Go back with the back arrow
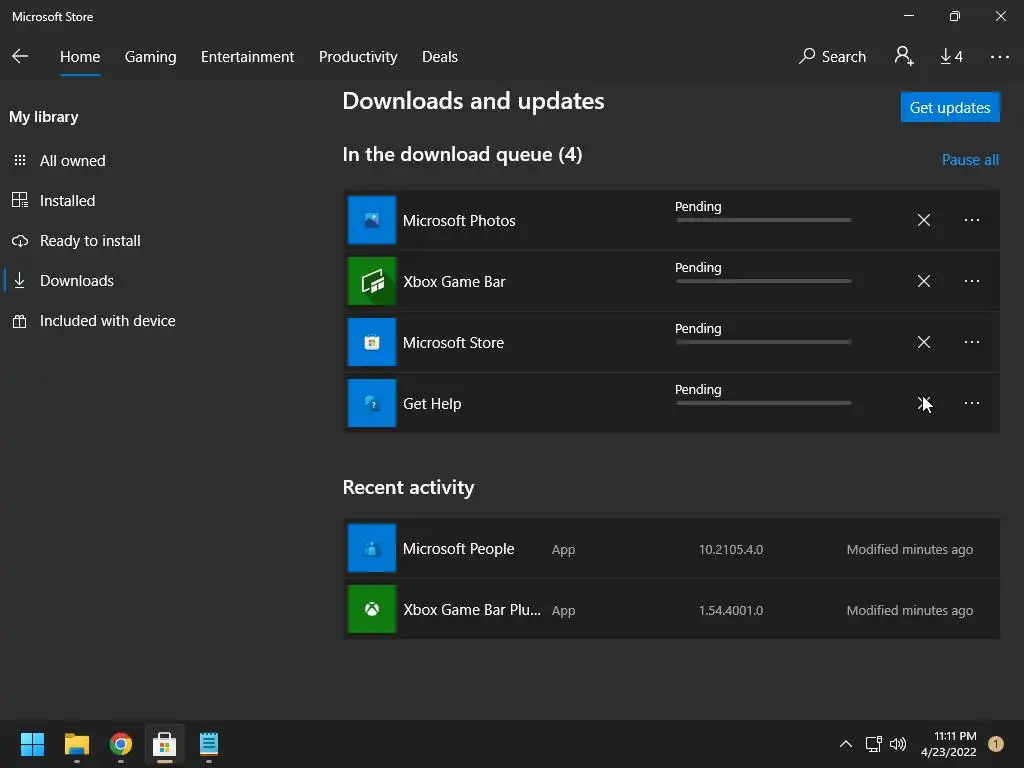The width and height of the screenshot is (1024, 768). (20, 56)
